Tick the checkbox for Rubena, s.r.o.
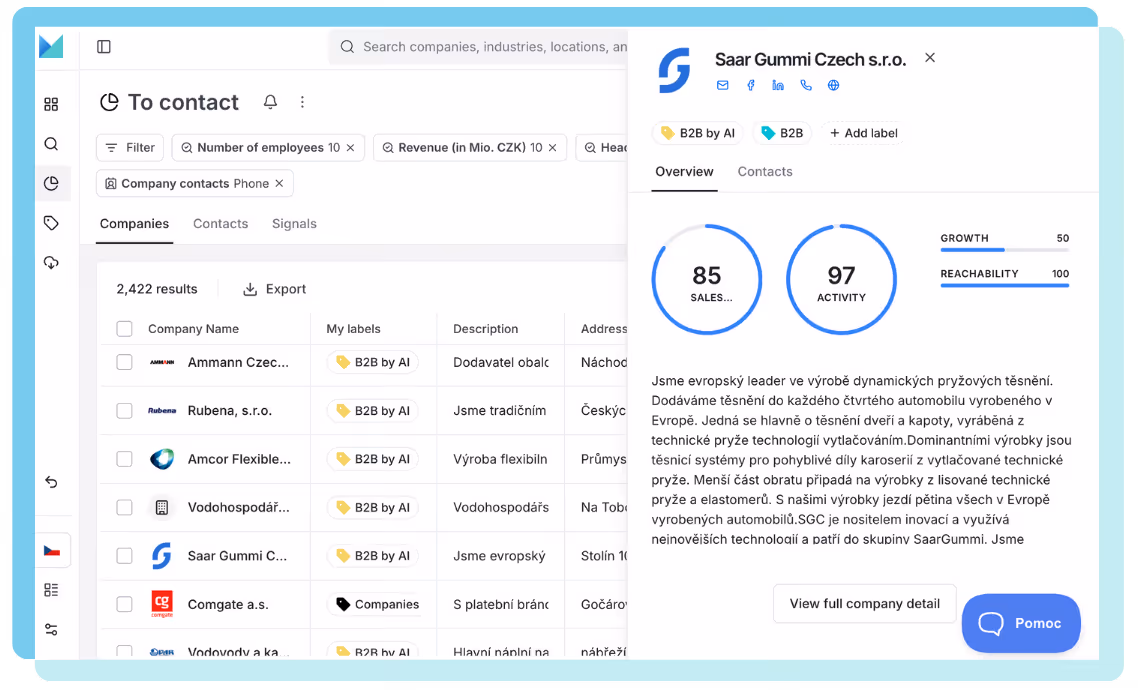Screen dimensions: 1138x690 click(124, 411)
